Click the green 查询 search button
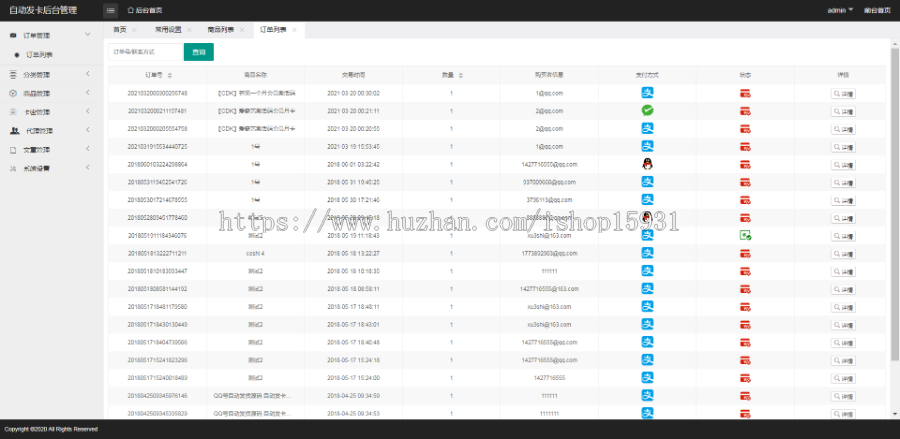This screenshot has height=439, width=900. tap(199, 52)
